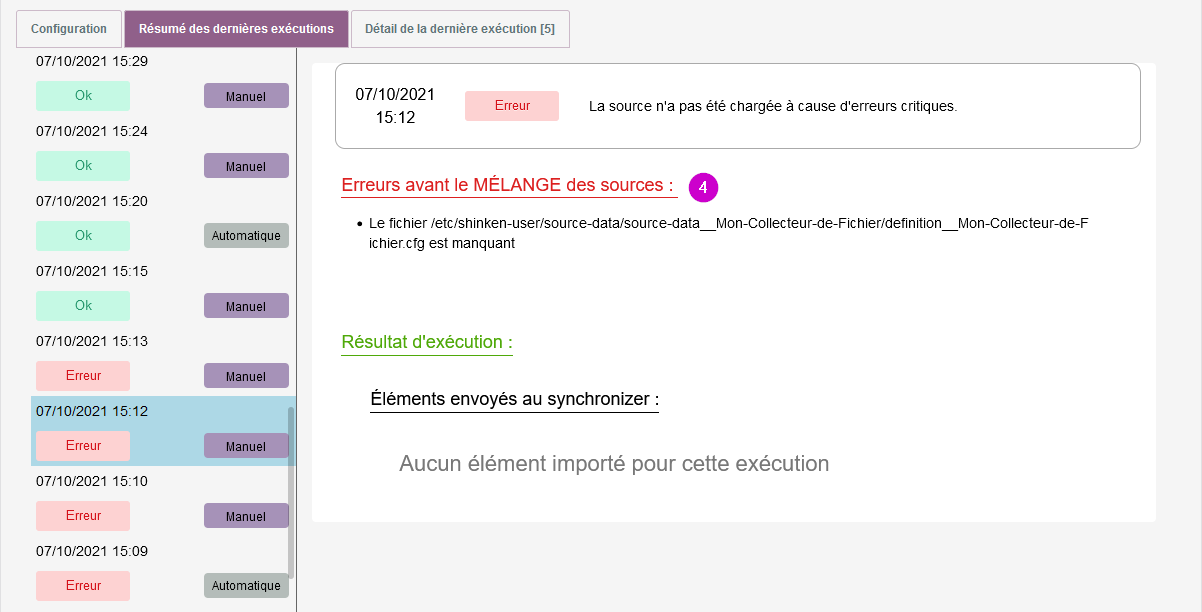Click the executions list scrollbar
The image size is (1202, 612).
tap(291, 490)
